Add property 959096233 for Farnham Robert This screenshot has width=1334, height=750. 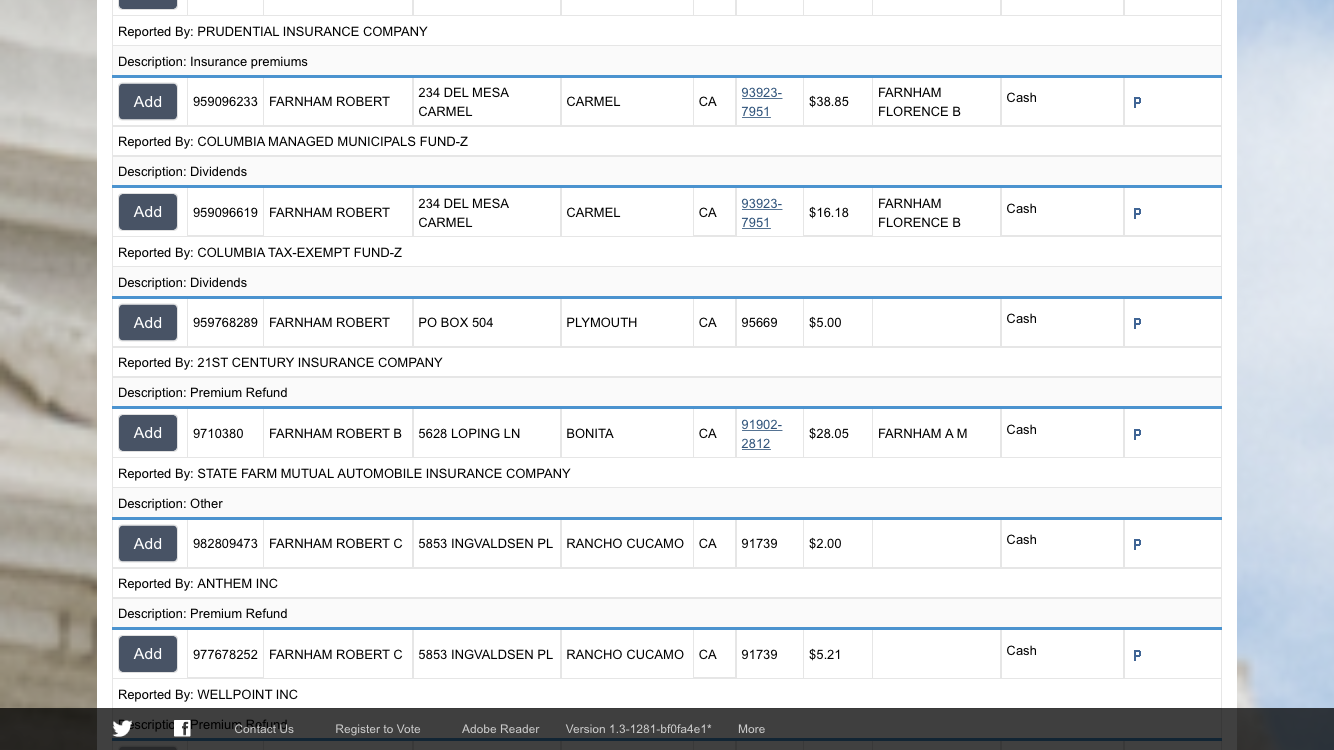click(148, 101)
